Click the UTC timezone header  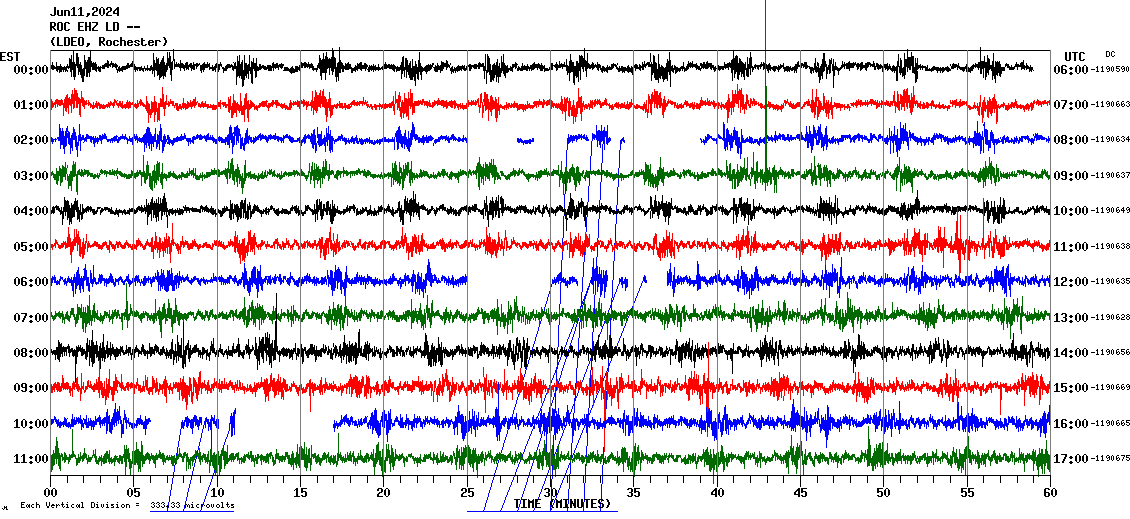click(1075, 56)
